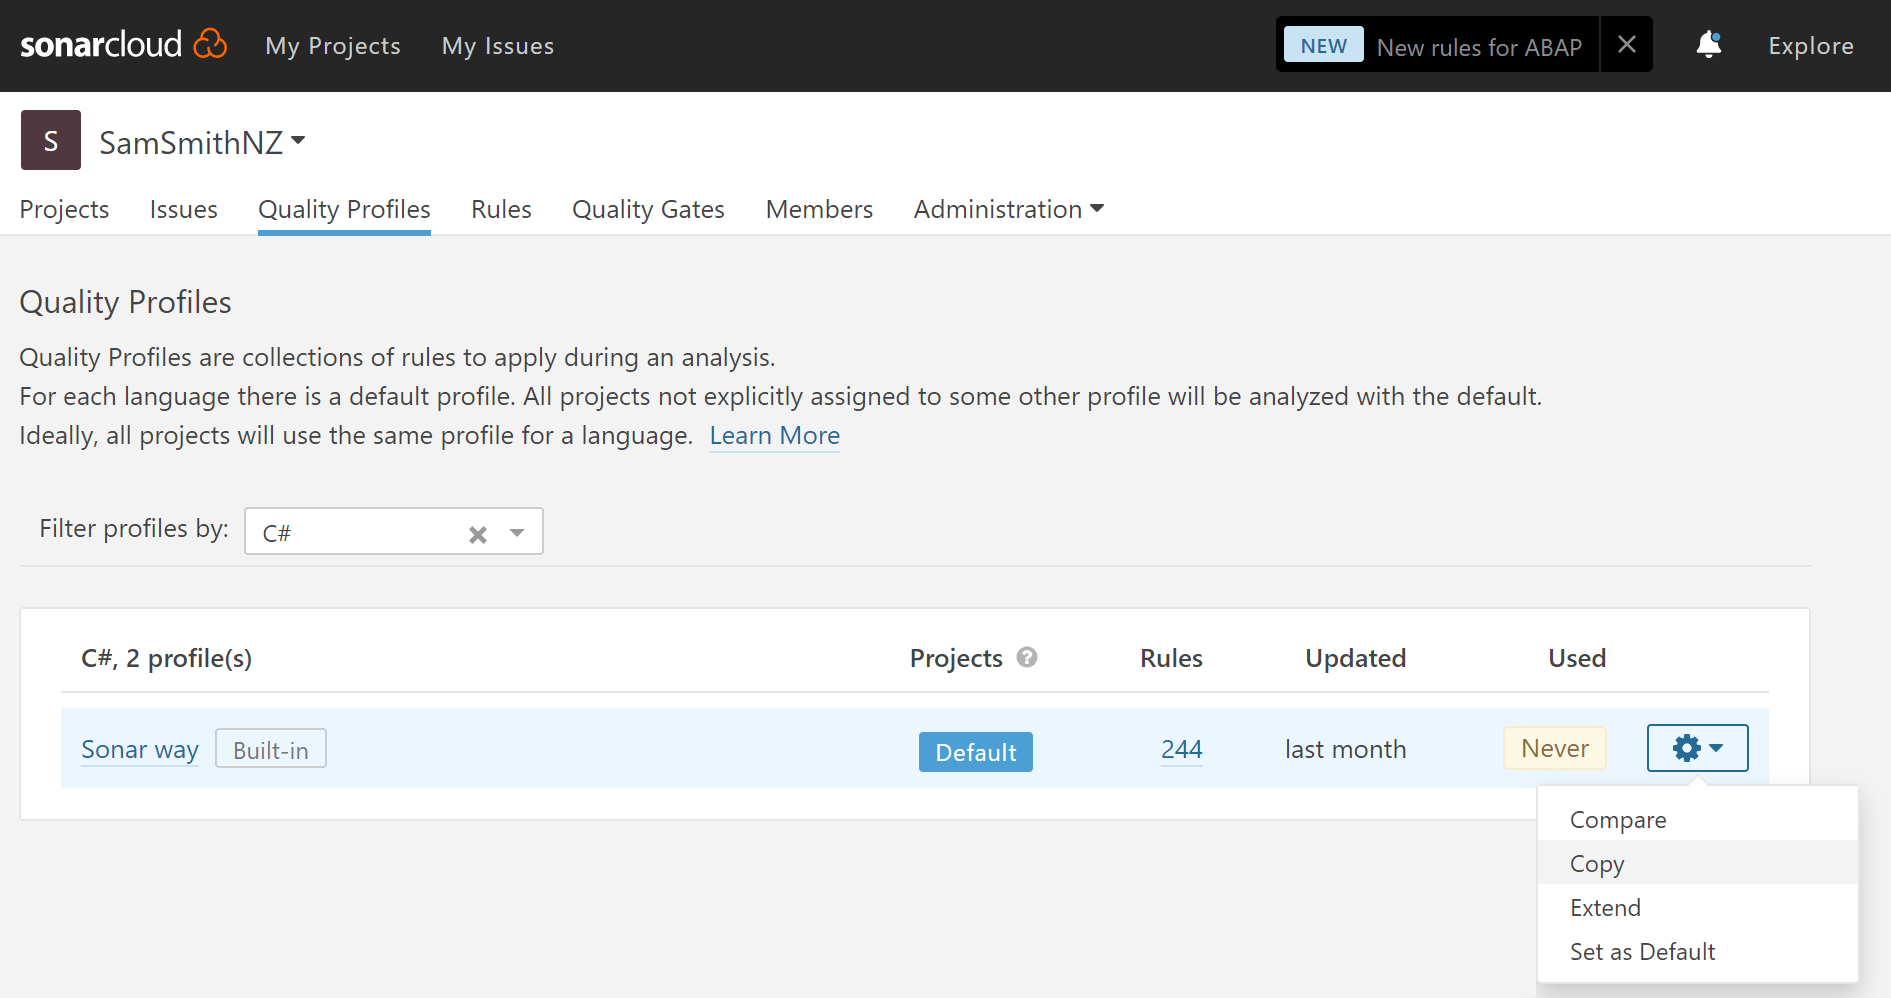Open the language filter dropdown arrow

(x=517, y=533)
